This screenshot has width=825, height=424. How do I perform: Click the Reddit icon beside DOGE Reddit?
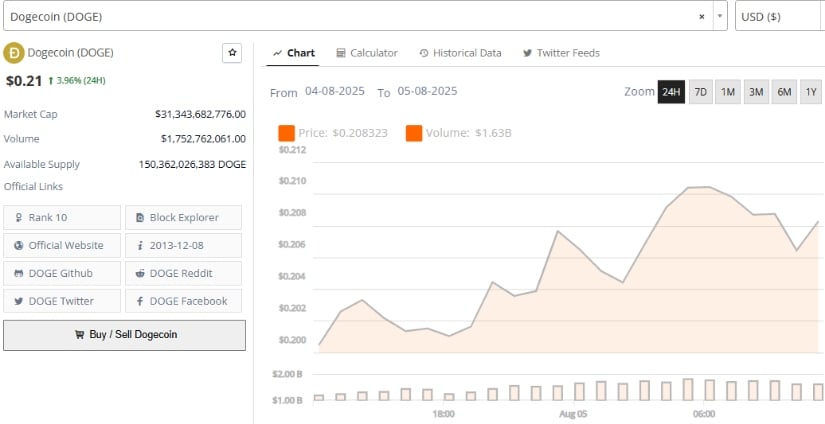[x=140, y=273]
